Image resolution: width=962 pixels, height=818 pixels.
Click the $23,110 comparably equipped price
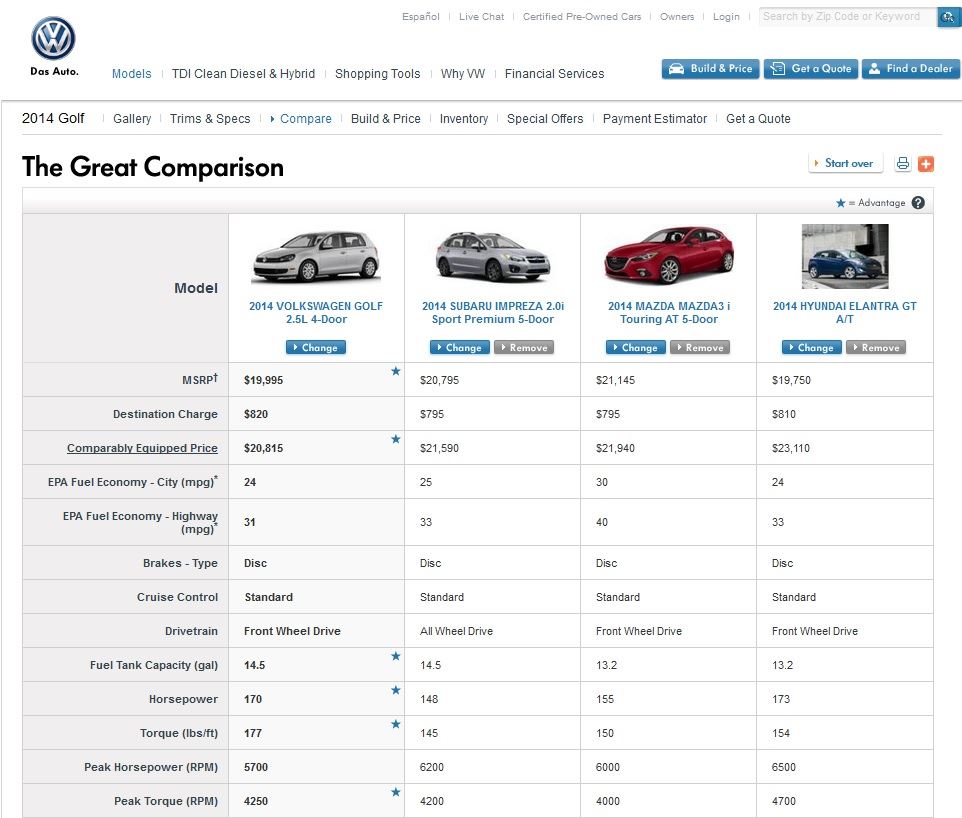(x=791, y=448)
